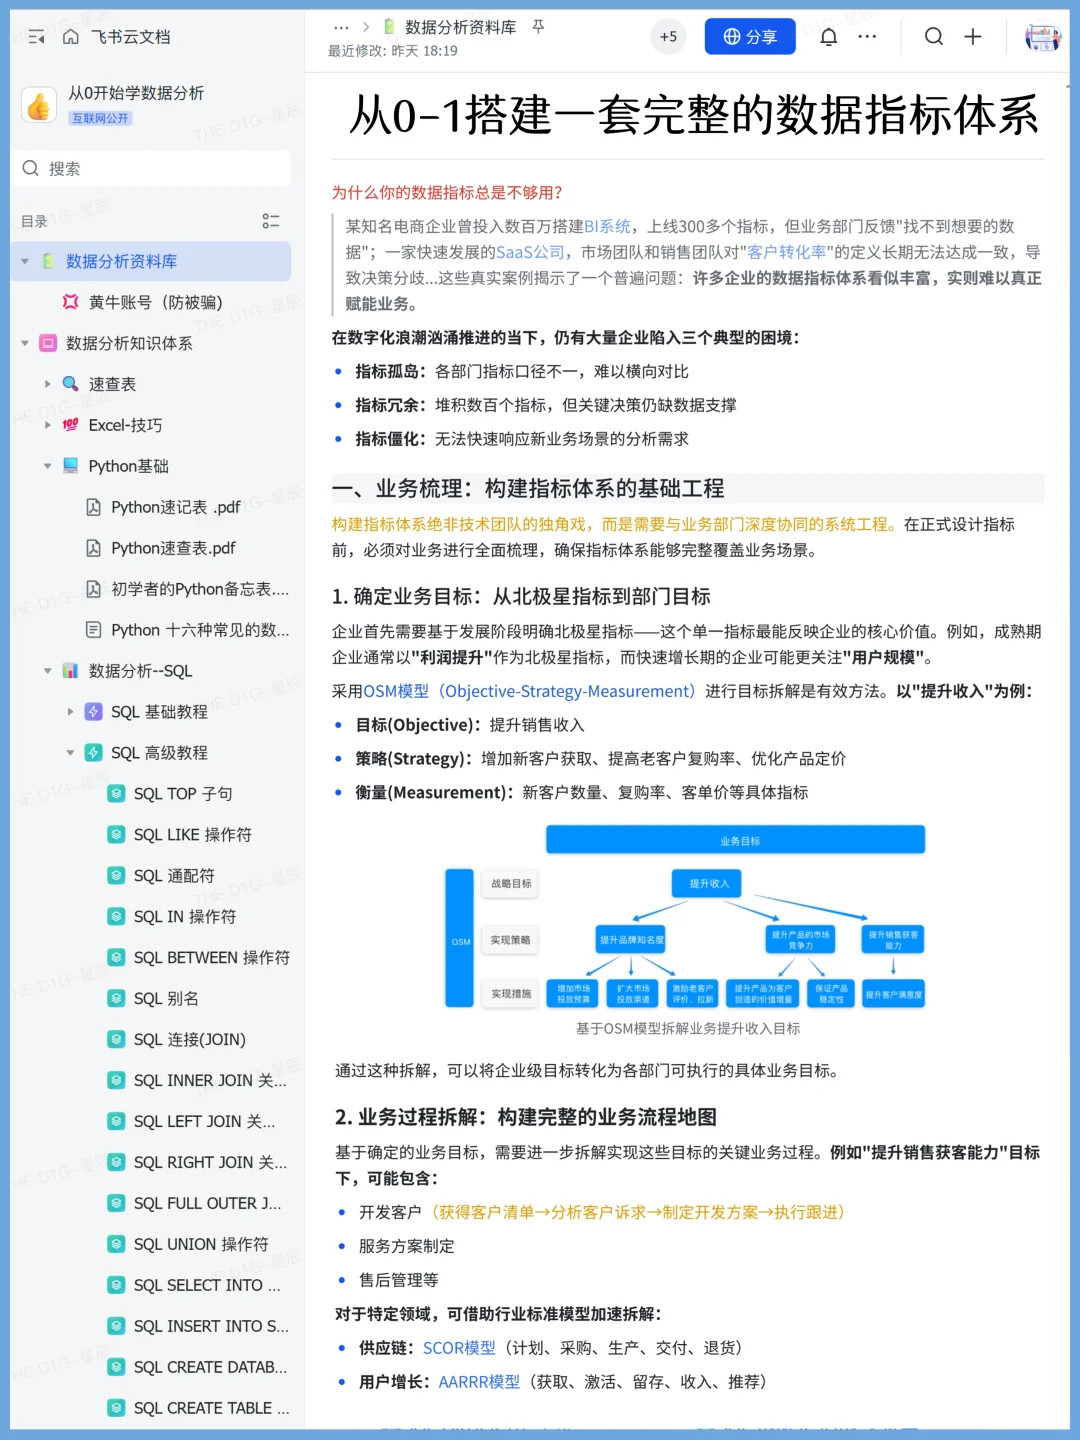Image resolution: width=1080 pixels, height=1440 pixels.
Task: Go to 飞书云文档 home icon
Action: coord(69,36)
